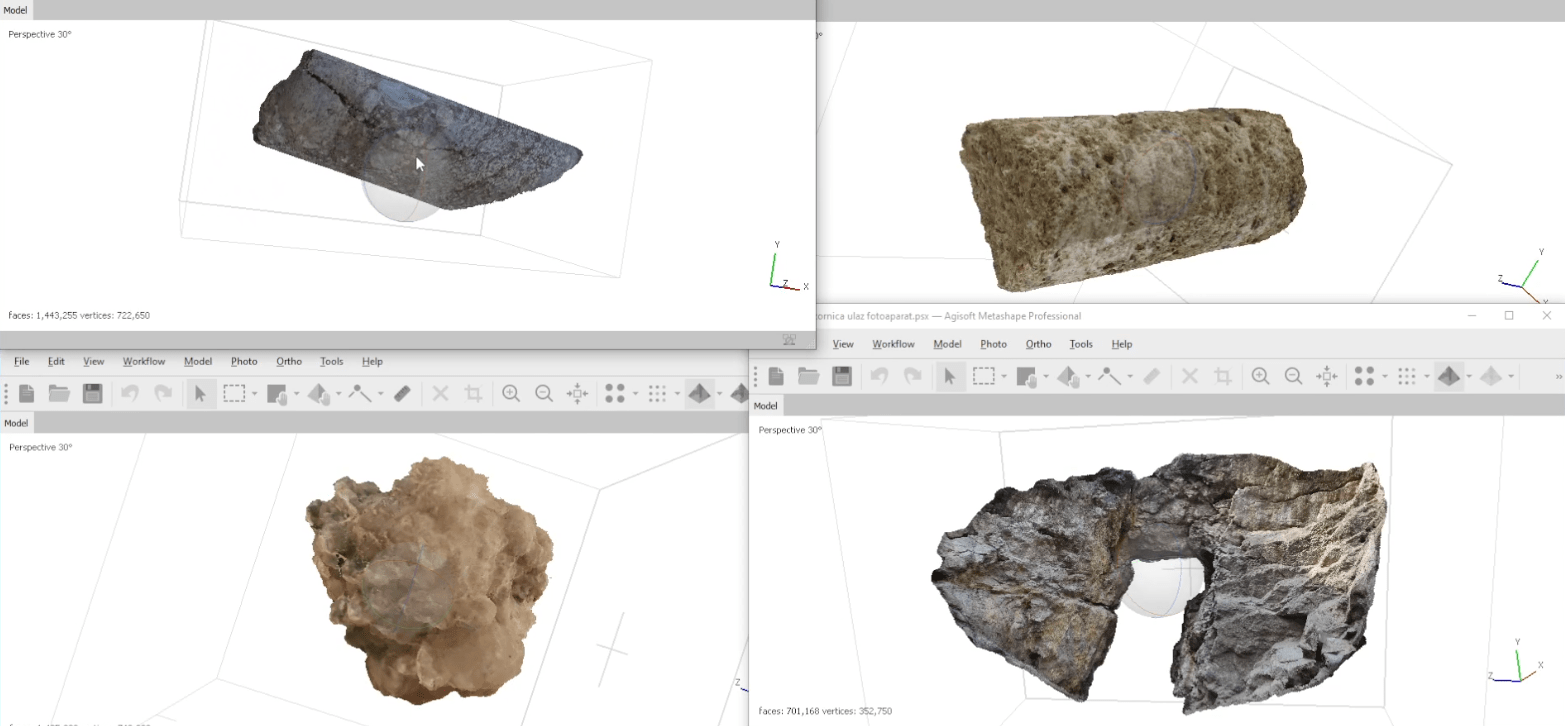Image resolution: width=1565 pixels, height=726 pixels.
Task: Expand Rectangle Selection dropdown arrow in bottom-left window
Action: click(x=254, y=394)
